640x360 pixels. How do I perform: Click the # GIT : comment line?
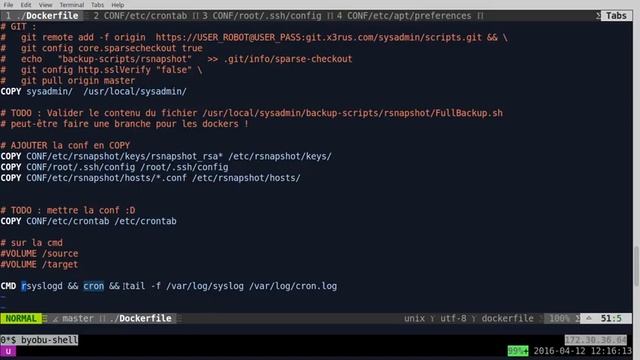click(x=18, y=27)
